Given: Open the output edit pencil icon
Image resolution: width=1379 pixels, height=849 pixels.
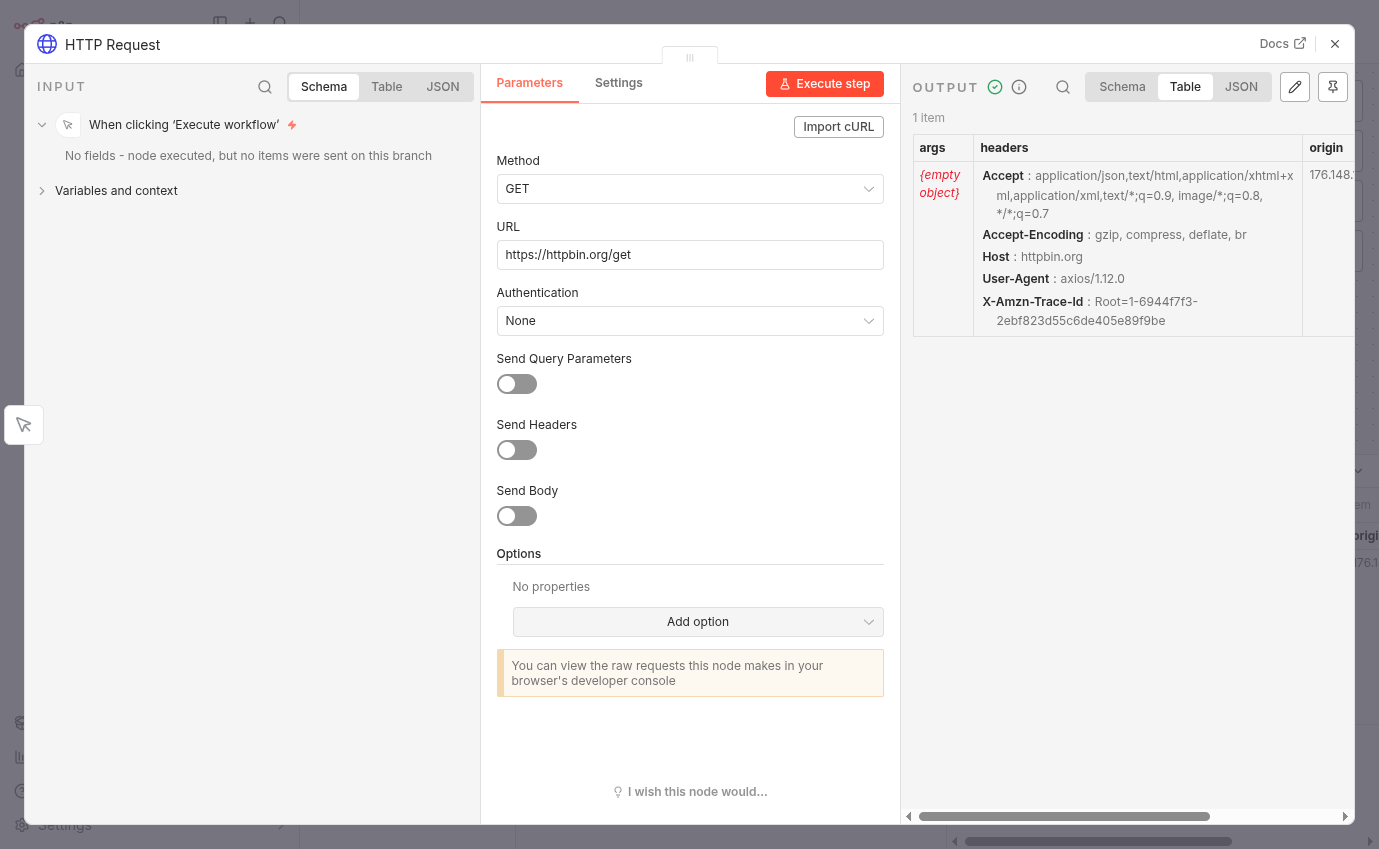Looking at the screenshot, I should pyautogui.click(x=1294, y=87).
